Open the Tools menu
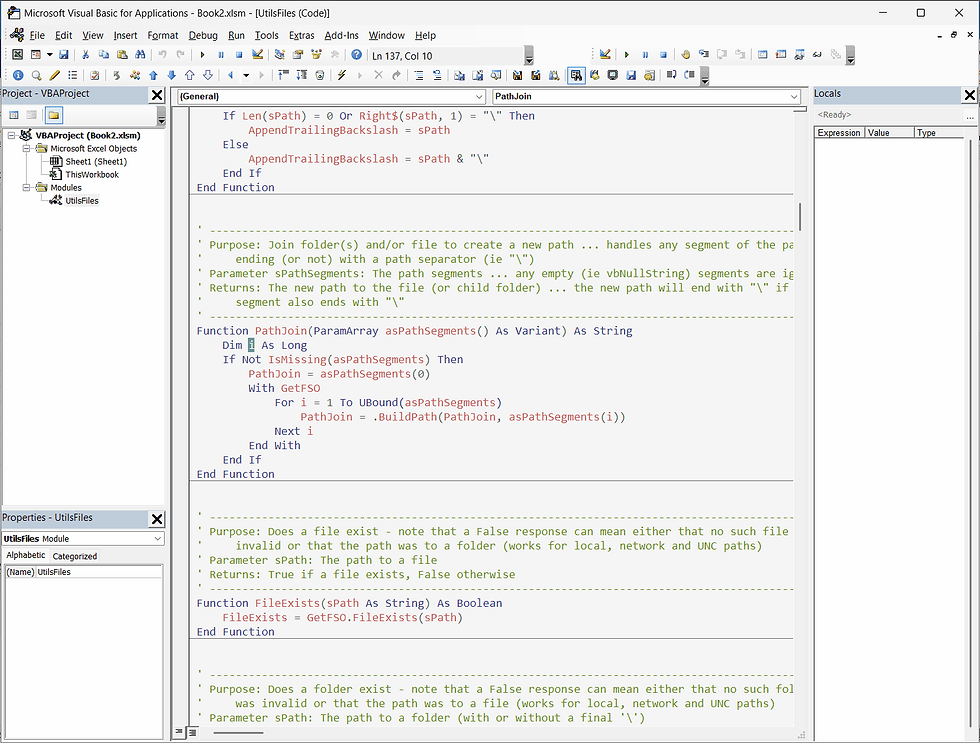This screenshot has width=980, height=743. [266, 36]
